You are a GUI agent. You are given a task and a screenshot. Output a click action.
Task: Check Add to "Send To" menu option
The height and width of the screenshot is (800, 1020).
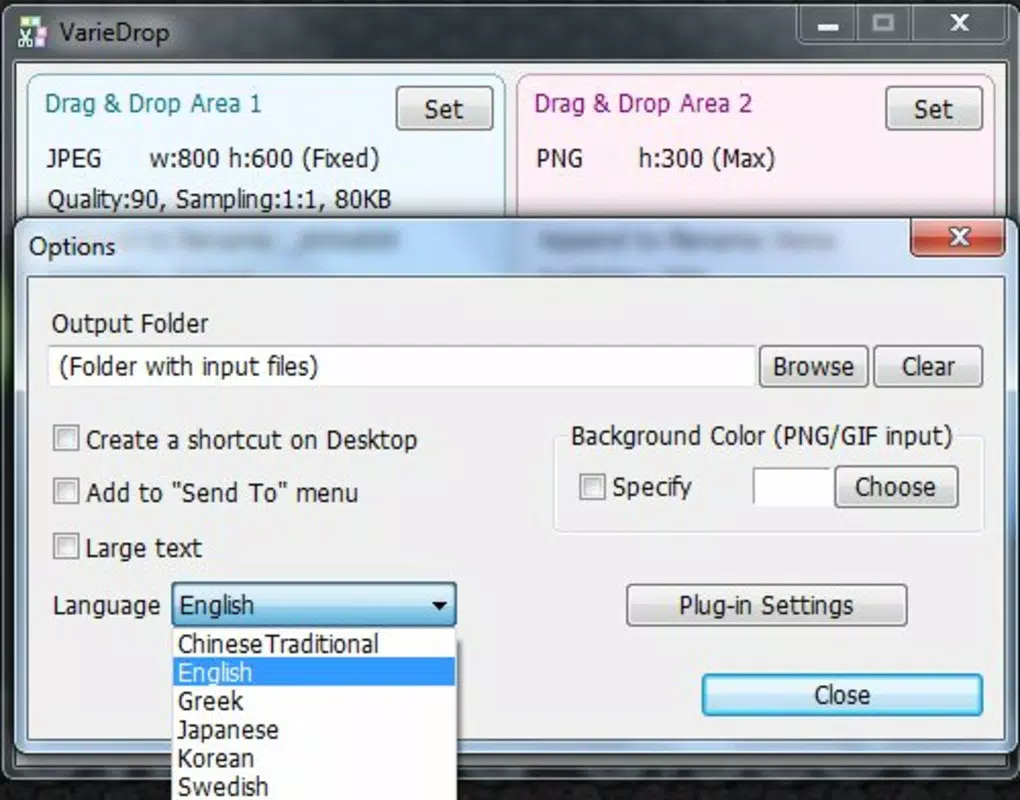66,492
